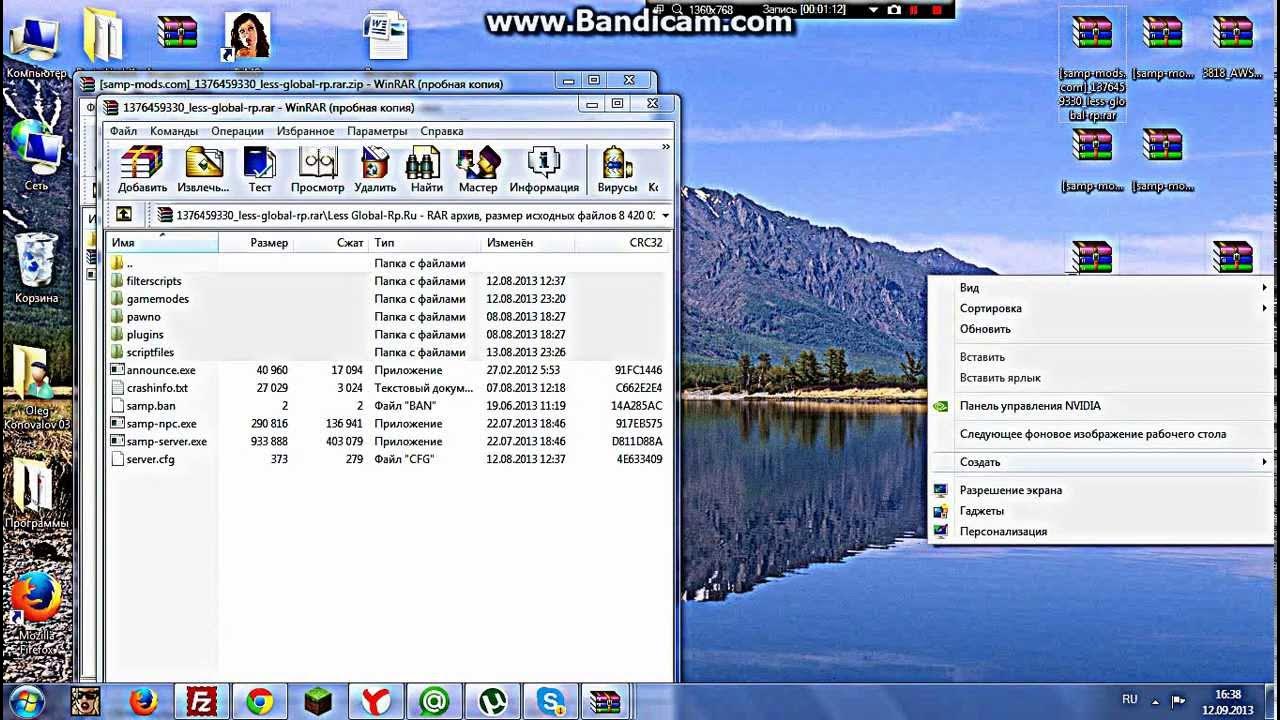Select the samp-server.exe file
This screenshot has height=720, width=1280.
[x=387, y=442]
